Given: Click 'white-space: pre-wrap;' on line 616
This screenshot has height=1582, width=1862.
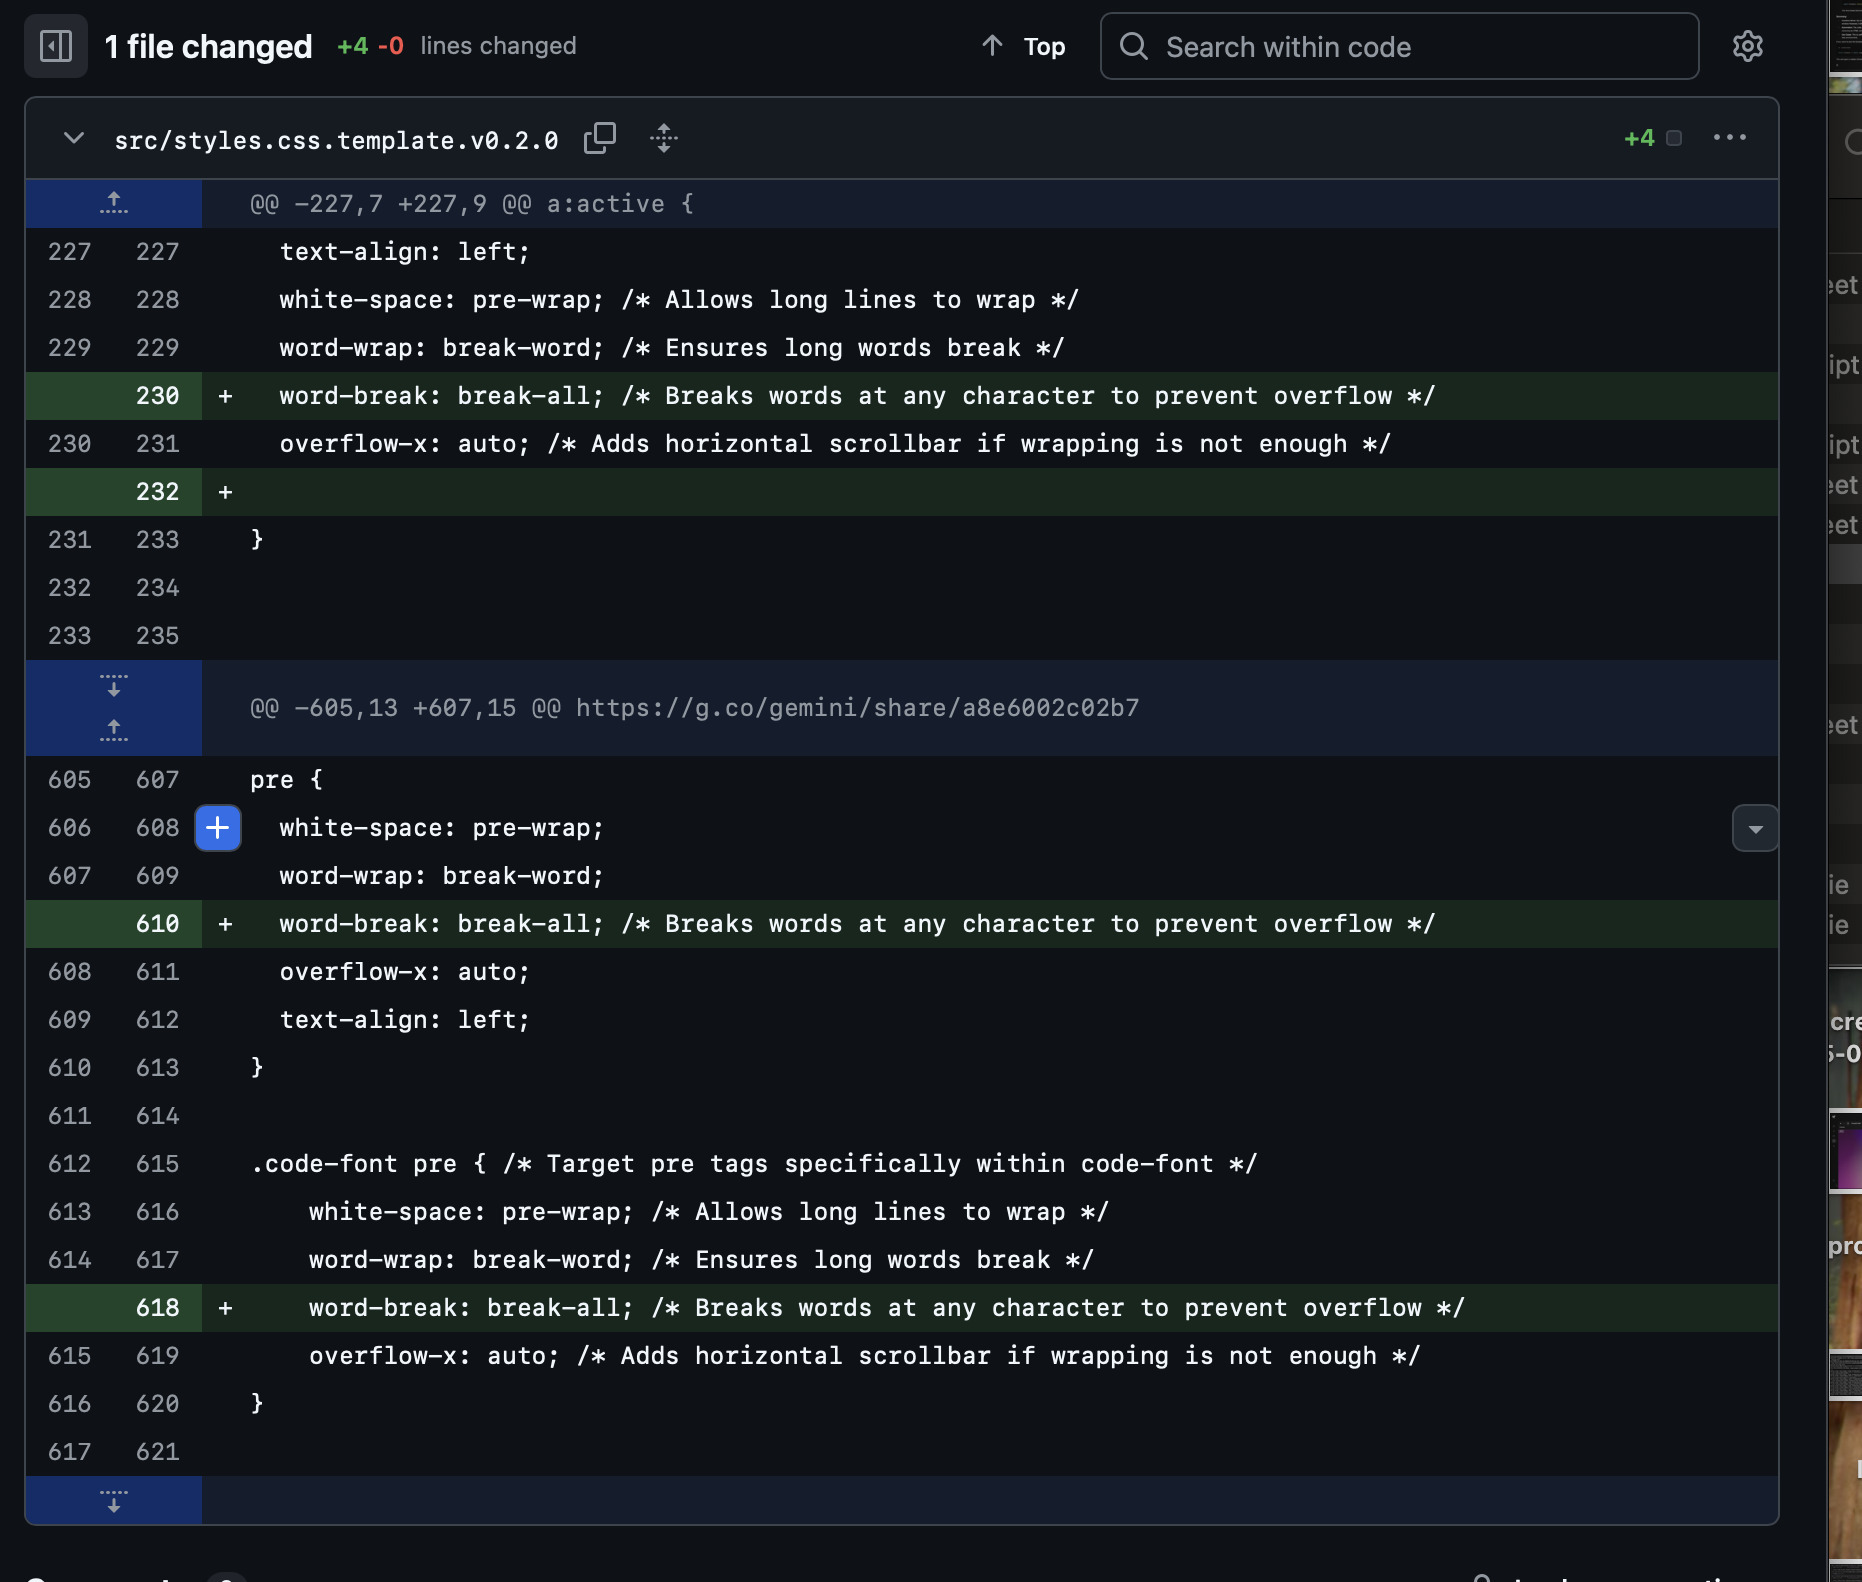Looking at the screenshot, I should [x=471, y=1212].
